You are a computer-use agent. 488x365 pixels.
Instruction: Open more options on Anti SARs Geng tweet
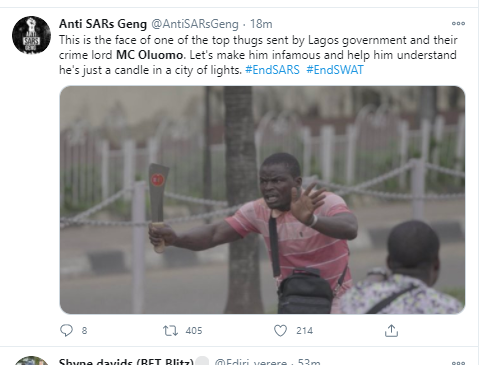(458, 23)
